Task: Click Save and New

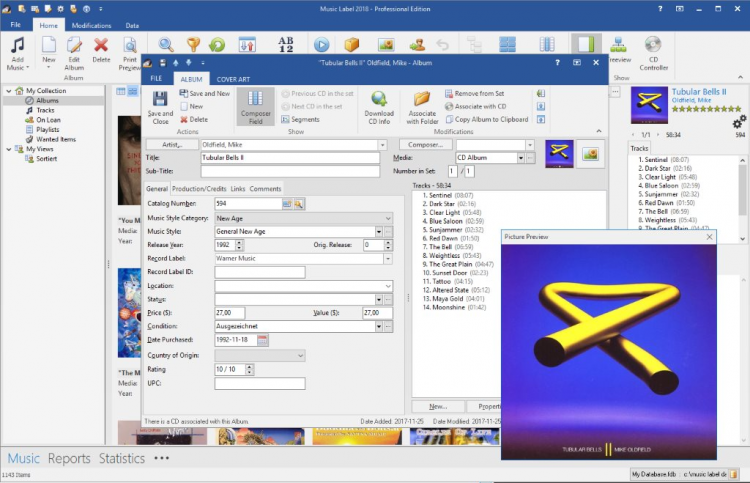Action: pos(205,93)
